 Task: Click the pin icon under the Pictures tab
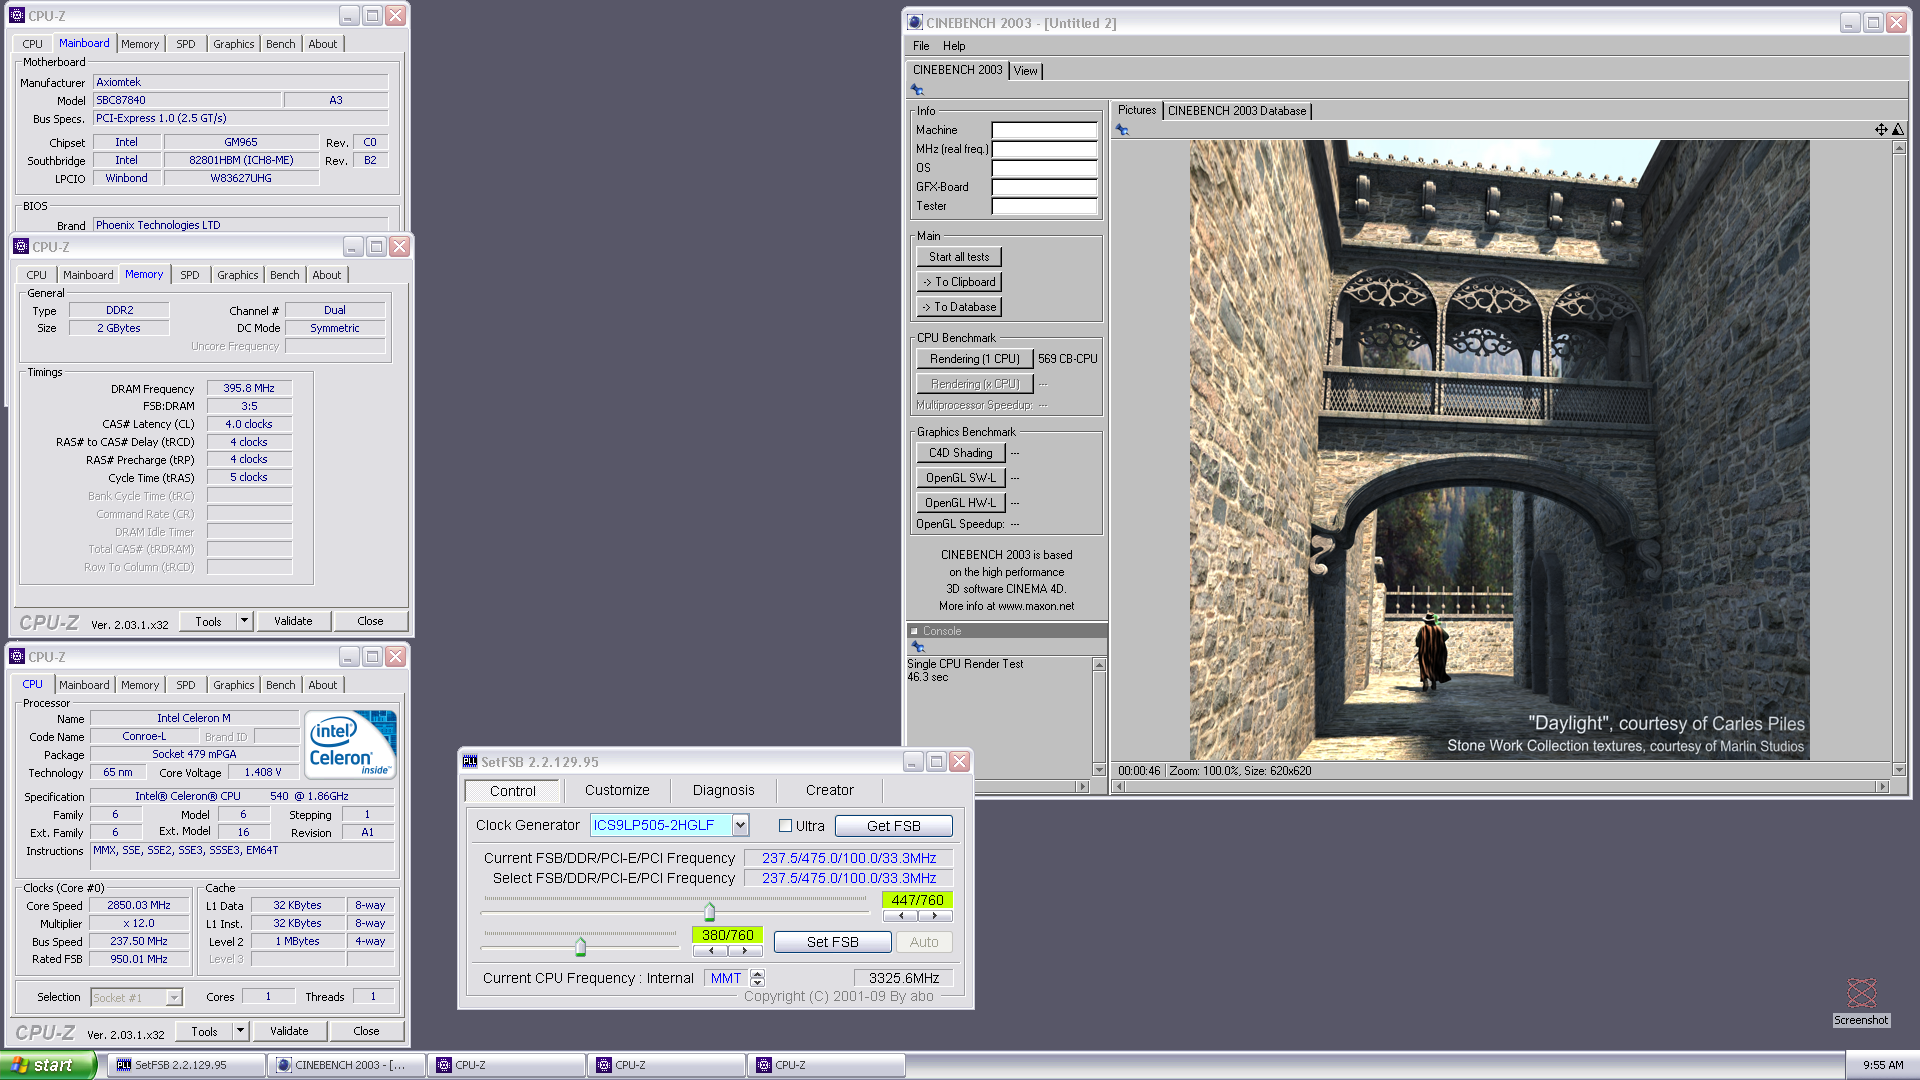click(1122, 130)
